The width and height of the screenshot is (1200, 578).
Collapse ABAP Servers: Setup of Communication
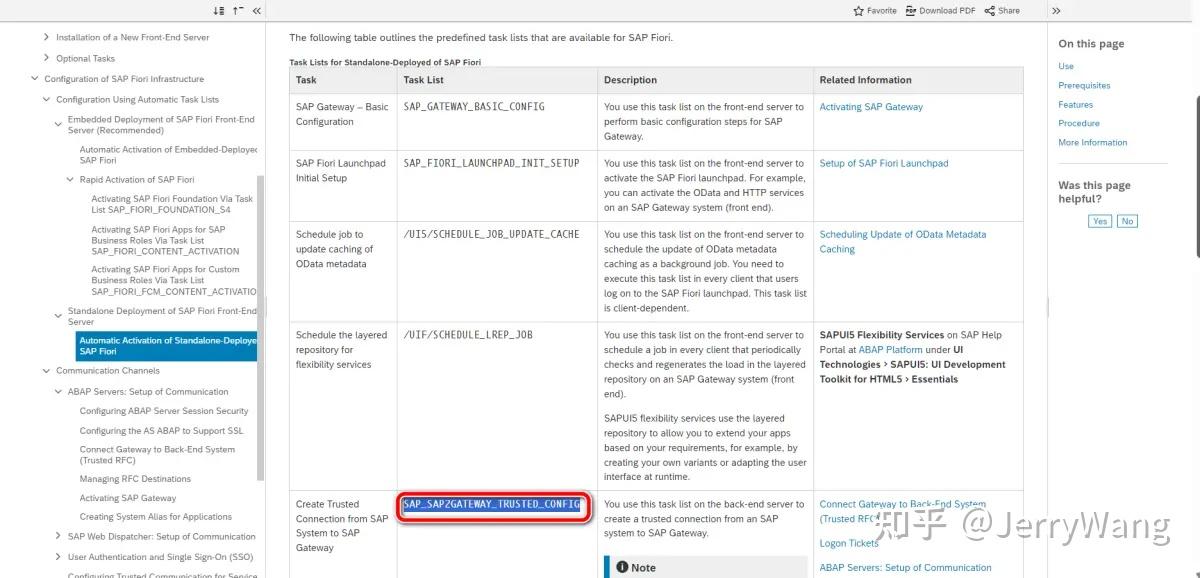[58, 392]
